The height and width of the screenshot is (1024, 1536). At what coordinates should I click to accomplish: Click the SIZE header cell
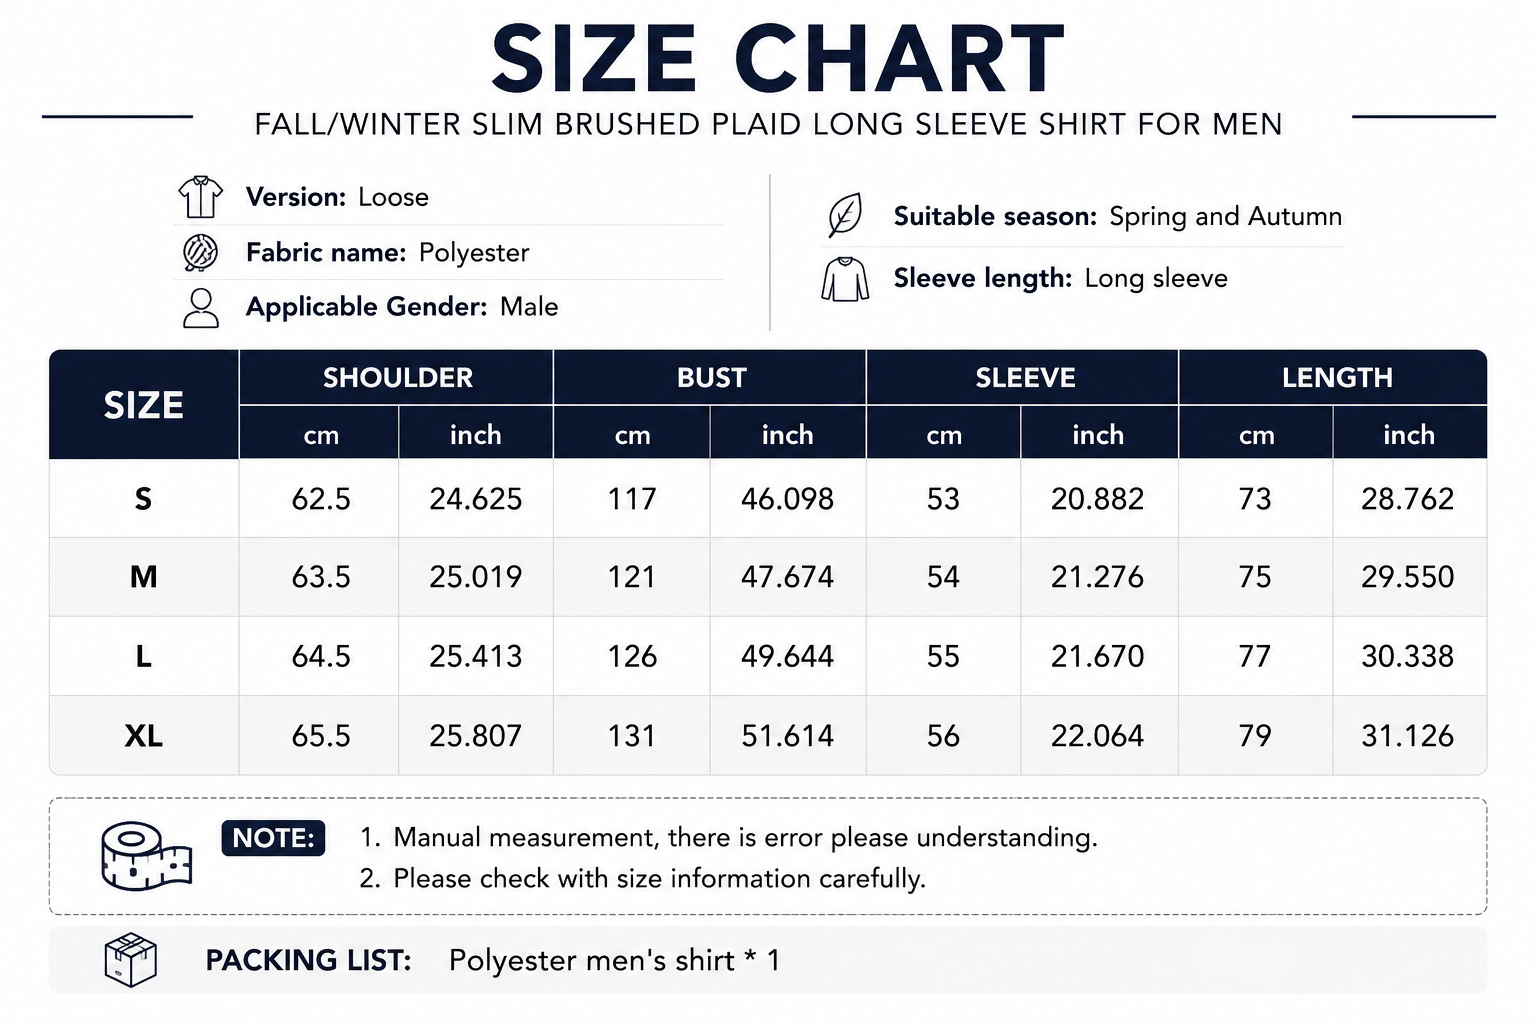(144, 405)
